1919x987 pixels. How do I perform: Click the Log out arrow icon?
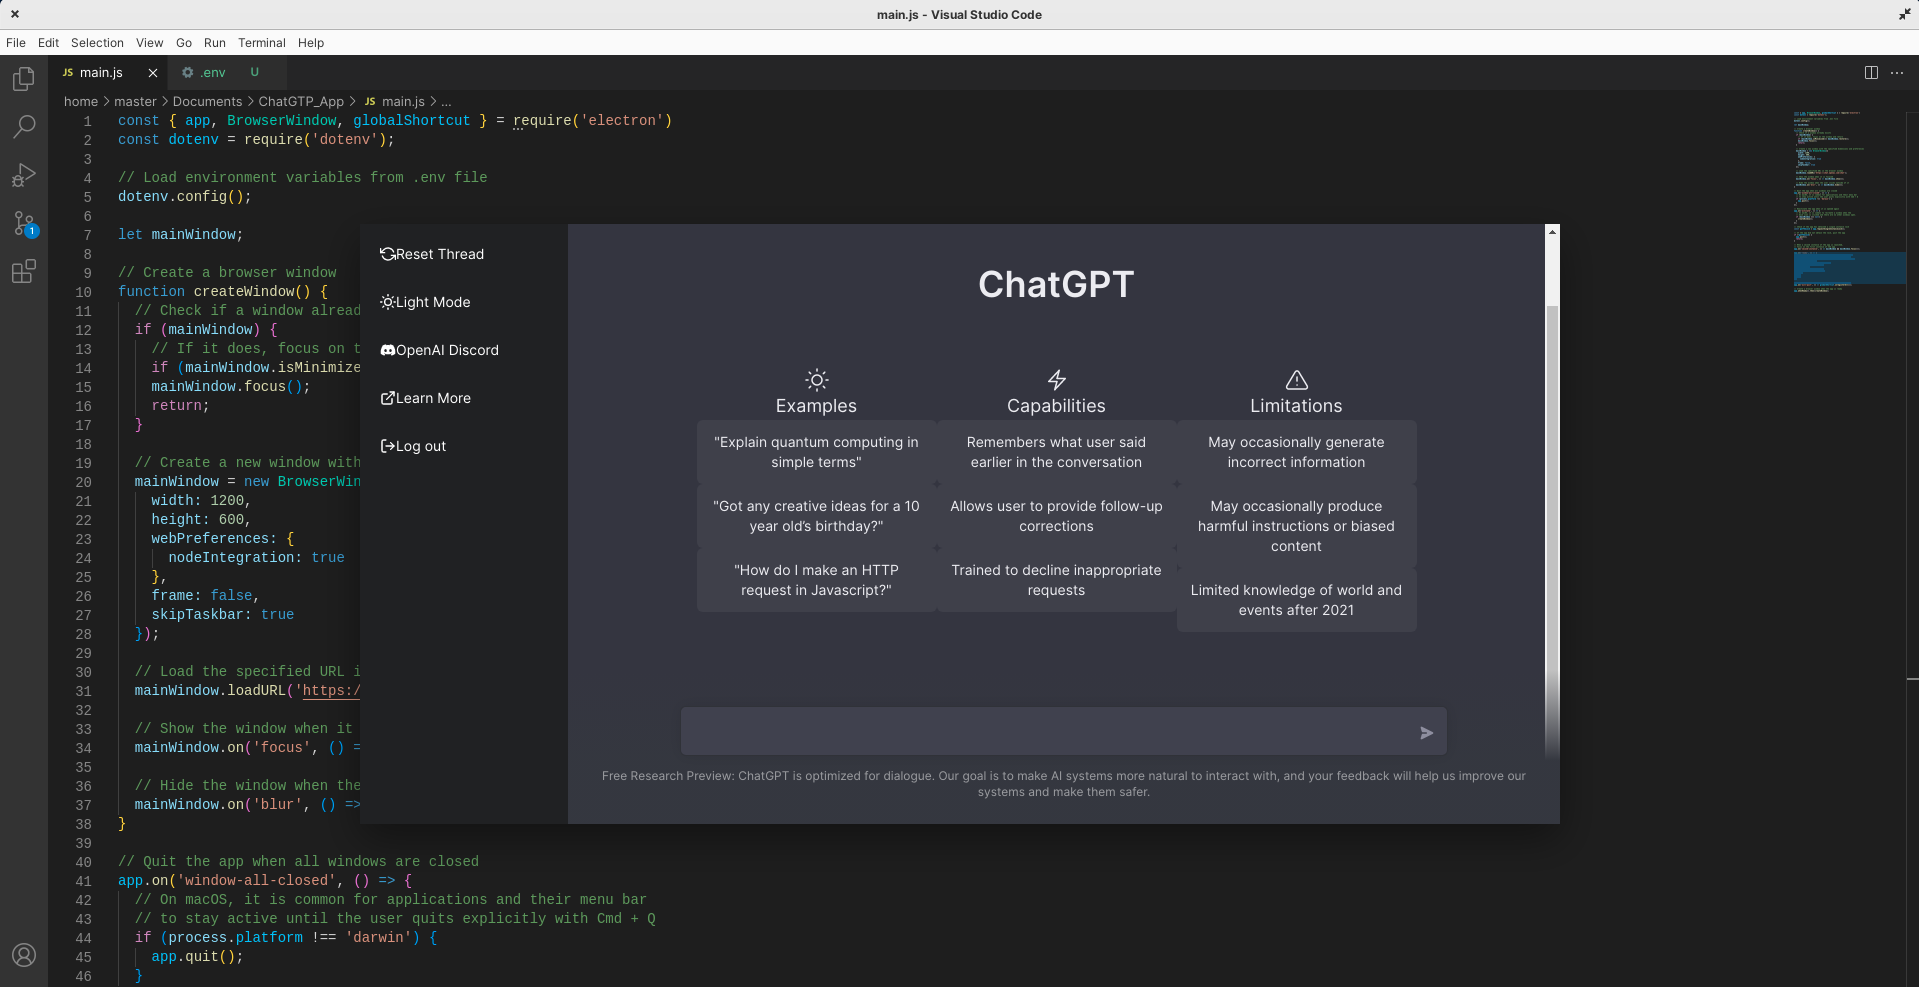(x=387, y=446)
